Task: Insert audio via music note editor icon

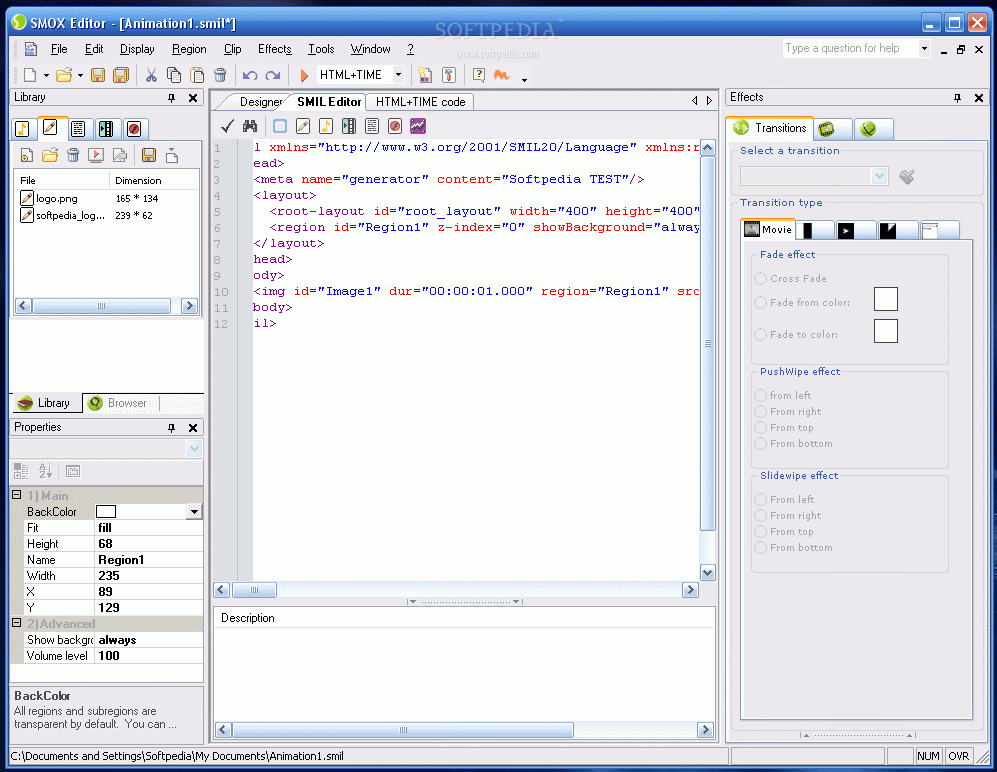Action: pos(326,126)
